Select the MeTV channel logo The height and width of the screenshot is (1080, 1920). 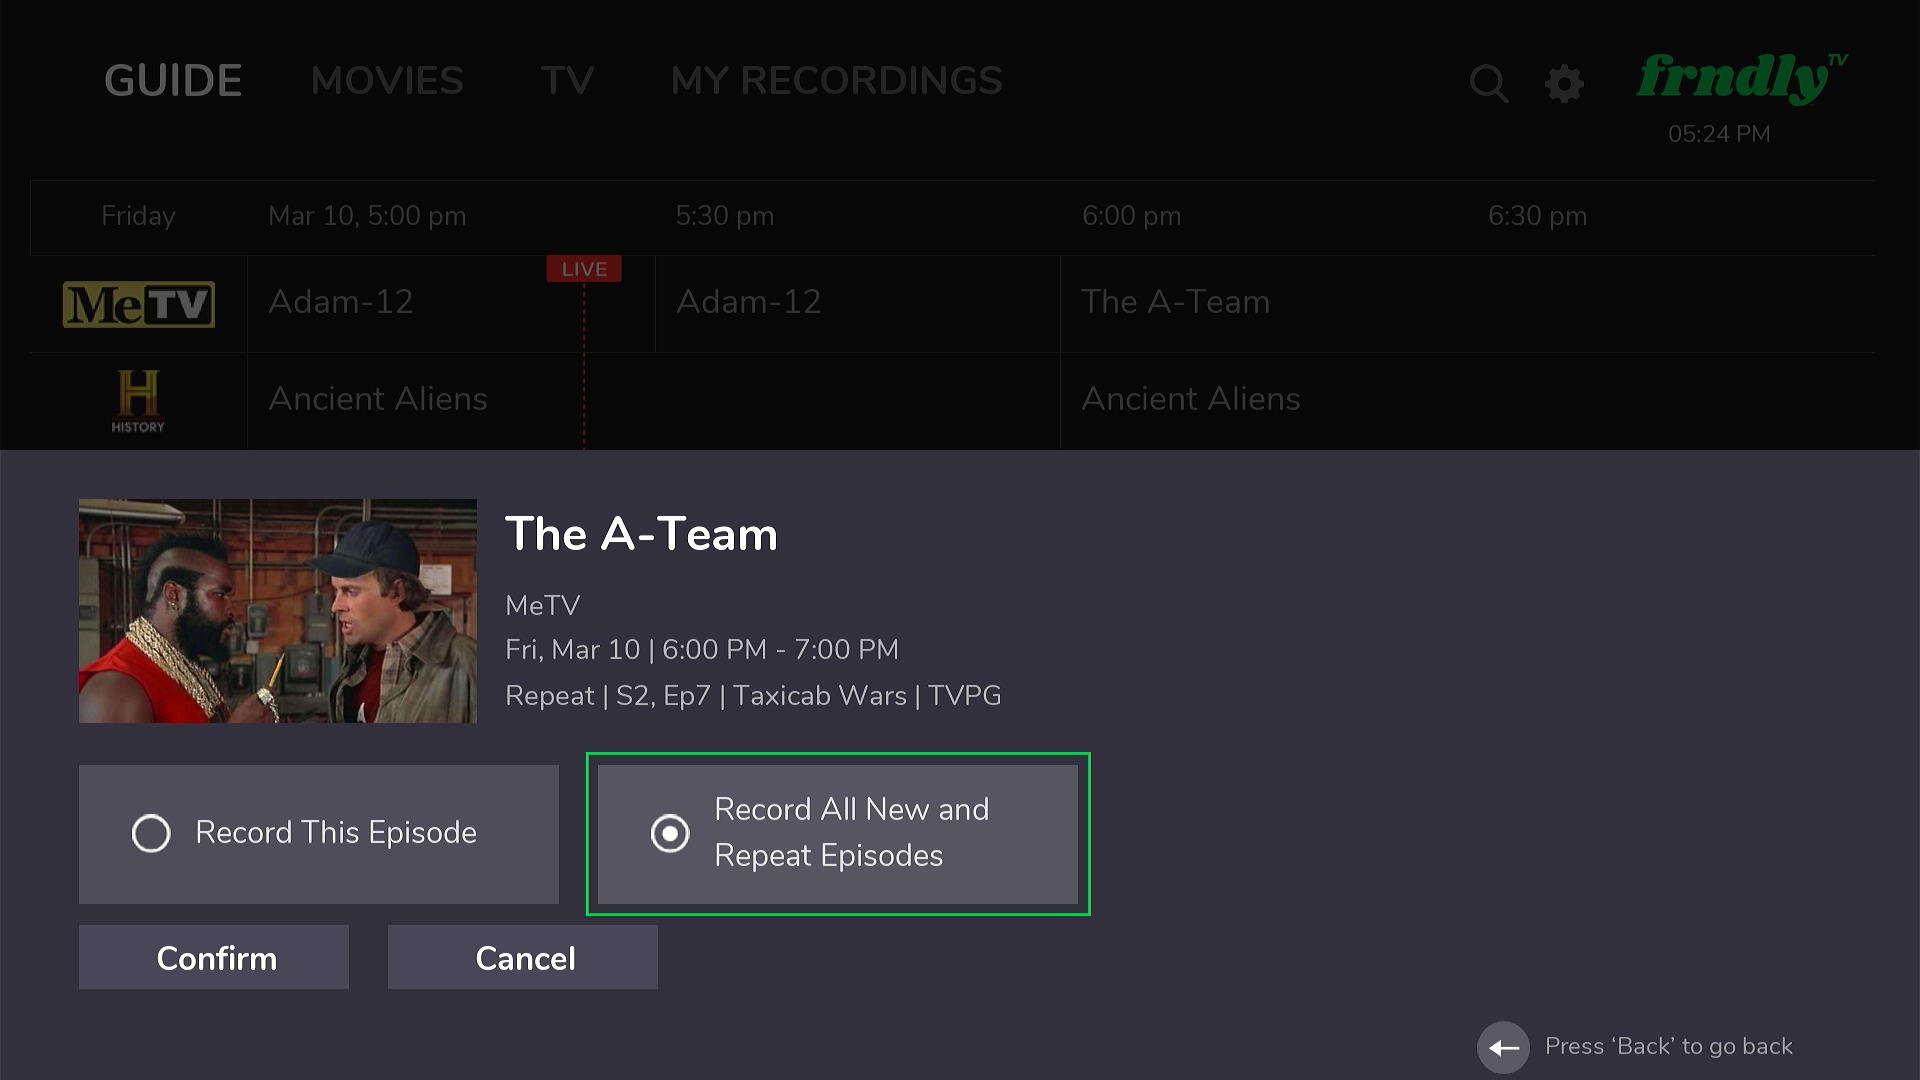tap(138, 304)
